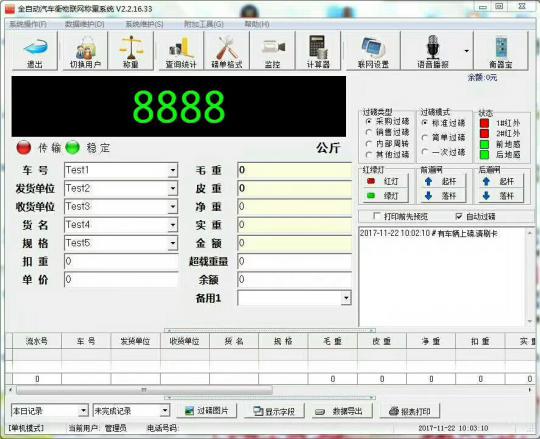540x439 pixels.
Task: Open the 数据维护 menu
Action: click(84, 24)
